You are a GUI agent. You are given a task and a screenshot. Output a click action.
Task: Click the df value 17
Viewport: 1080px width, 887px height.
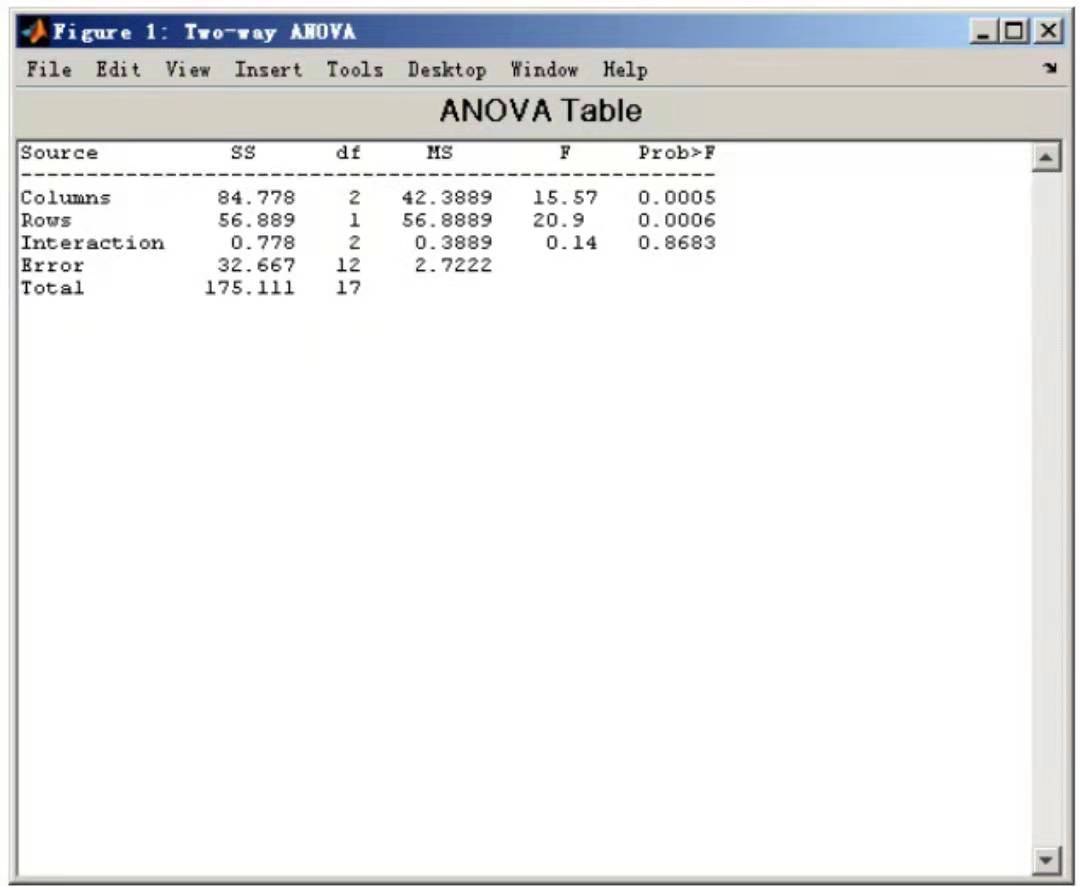tap(349, 288)
